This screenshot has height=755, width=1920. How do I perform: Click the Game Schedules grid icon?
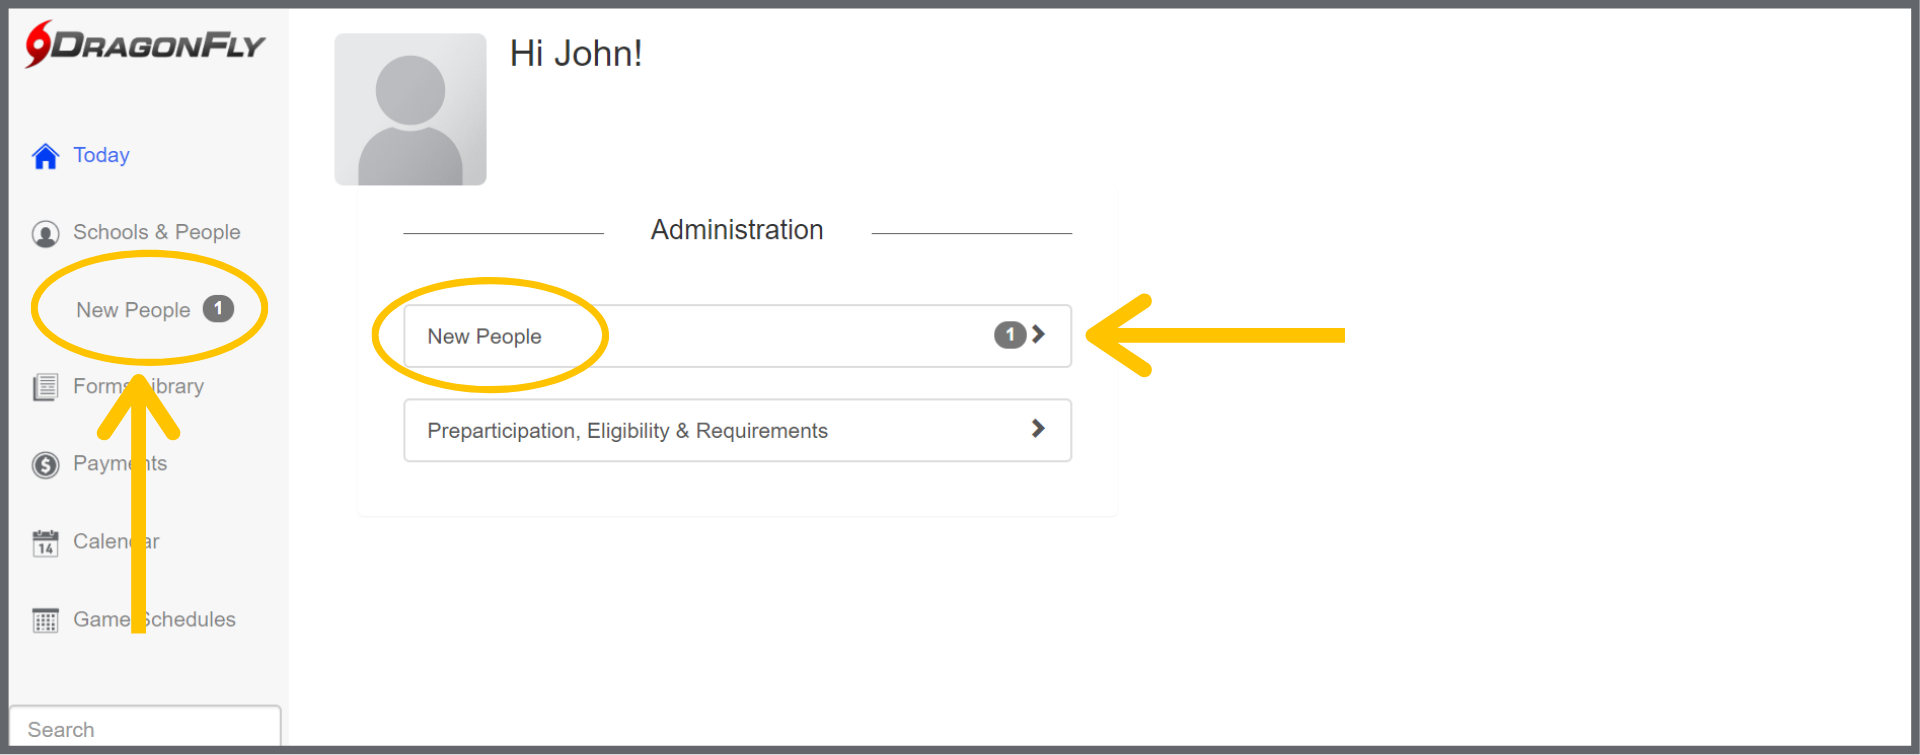click(45, 621)
